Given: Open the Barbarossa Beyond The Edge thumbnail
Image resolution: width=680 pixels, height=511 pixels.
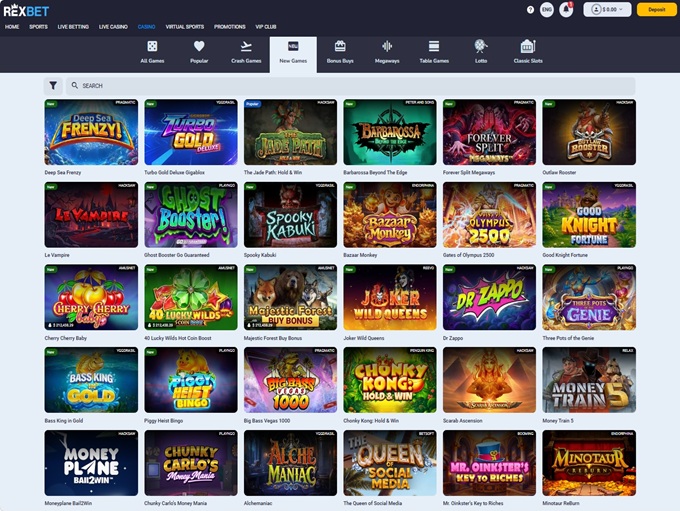Looking at the screenshot, I should (x=390, y=132).
